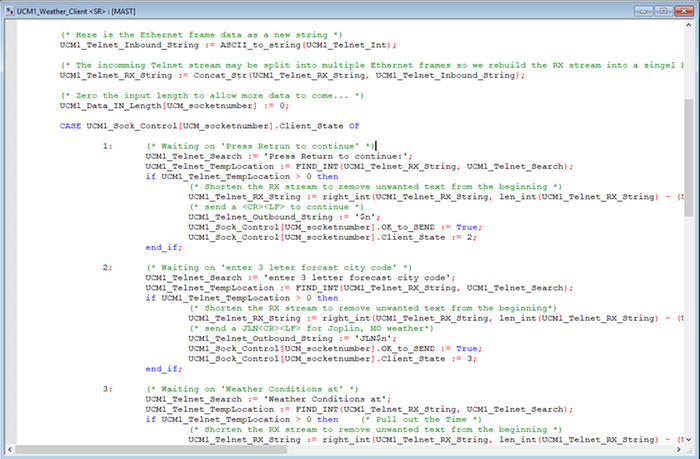700x459 pixels.
Task: Click the UCM1_Weather_Client window title icon
Action: tap(10, 11)
